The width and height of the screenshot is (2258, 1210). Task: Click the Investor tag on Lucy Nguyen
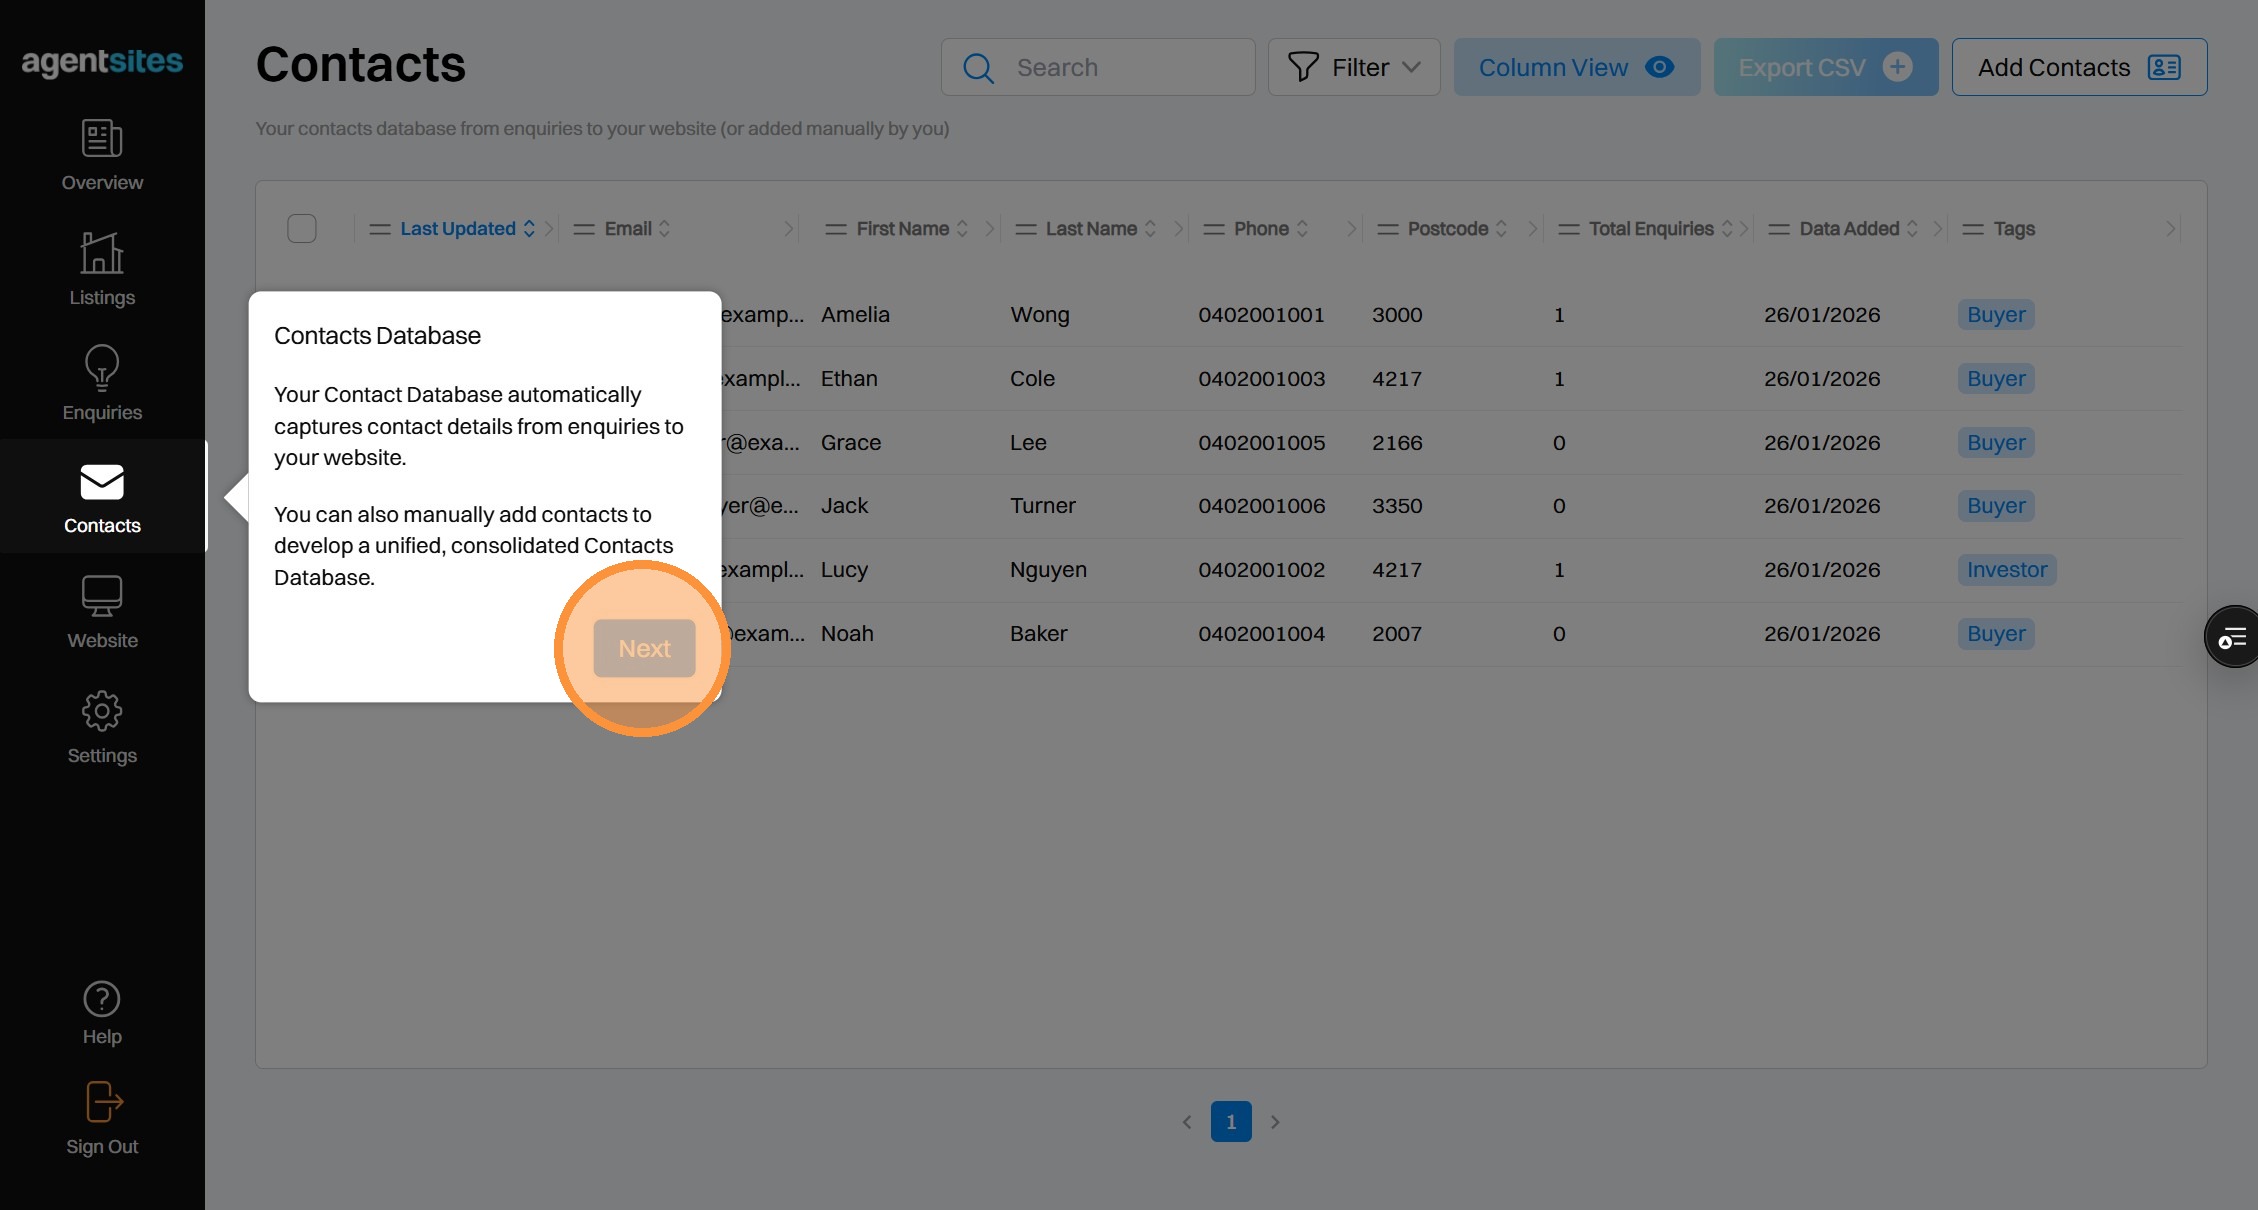click(x=2006, y=570)
